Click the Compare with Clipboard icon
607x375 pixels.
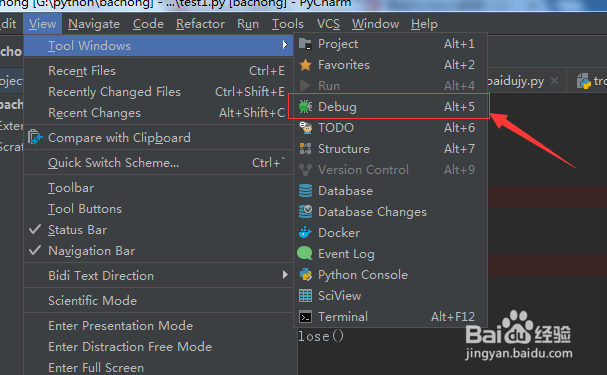35,137
